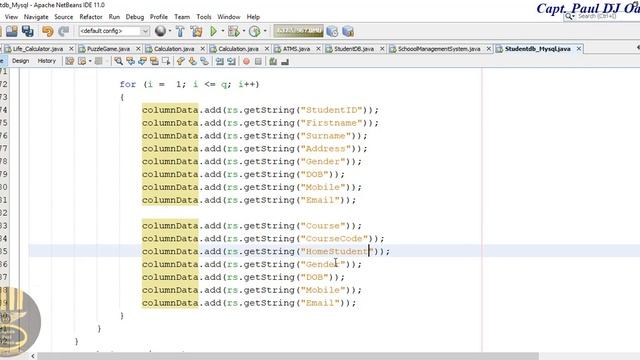
Task: Open the Source menu
Action: pyautogui.click(x=64, y=17)
